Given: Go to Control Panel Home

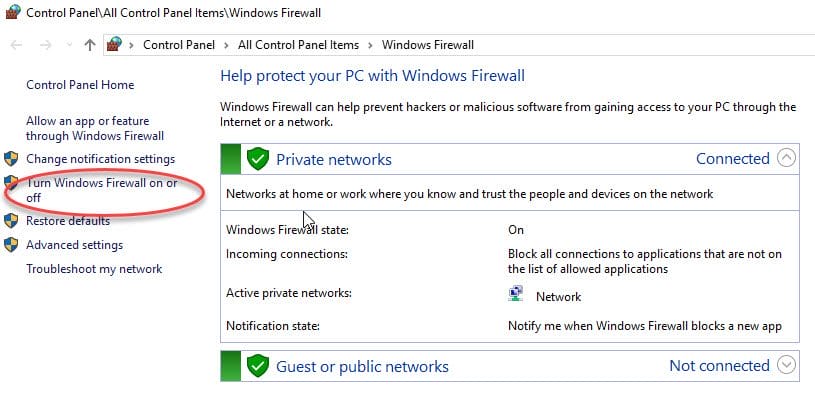Looking at the screenshot, I should pyautogui.click(x=80, y=85).
